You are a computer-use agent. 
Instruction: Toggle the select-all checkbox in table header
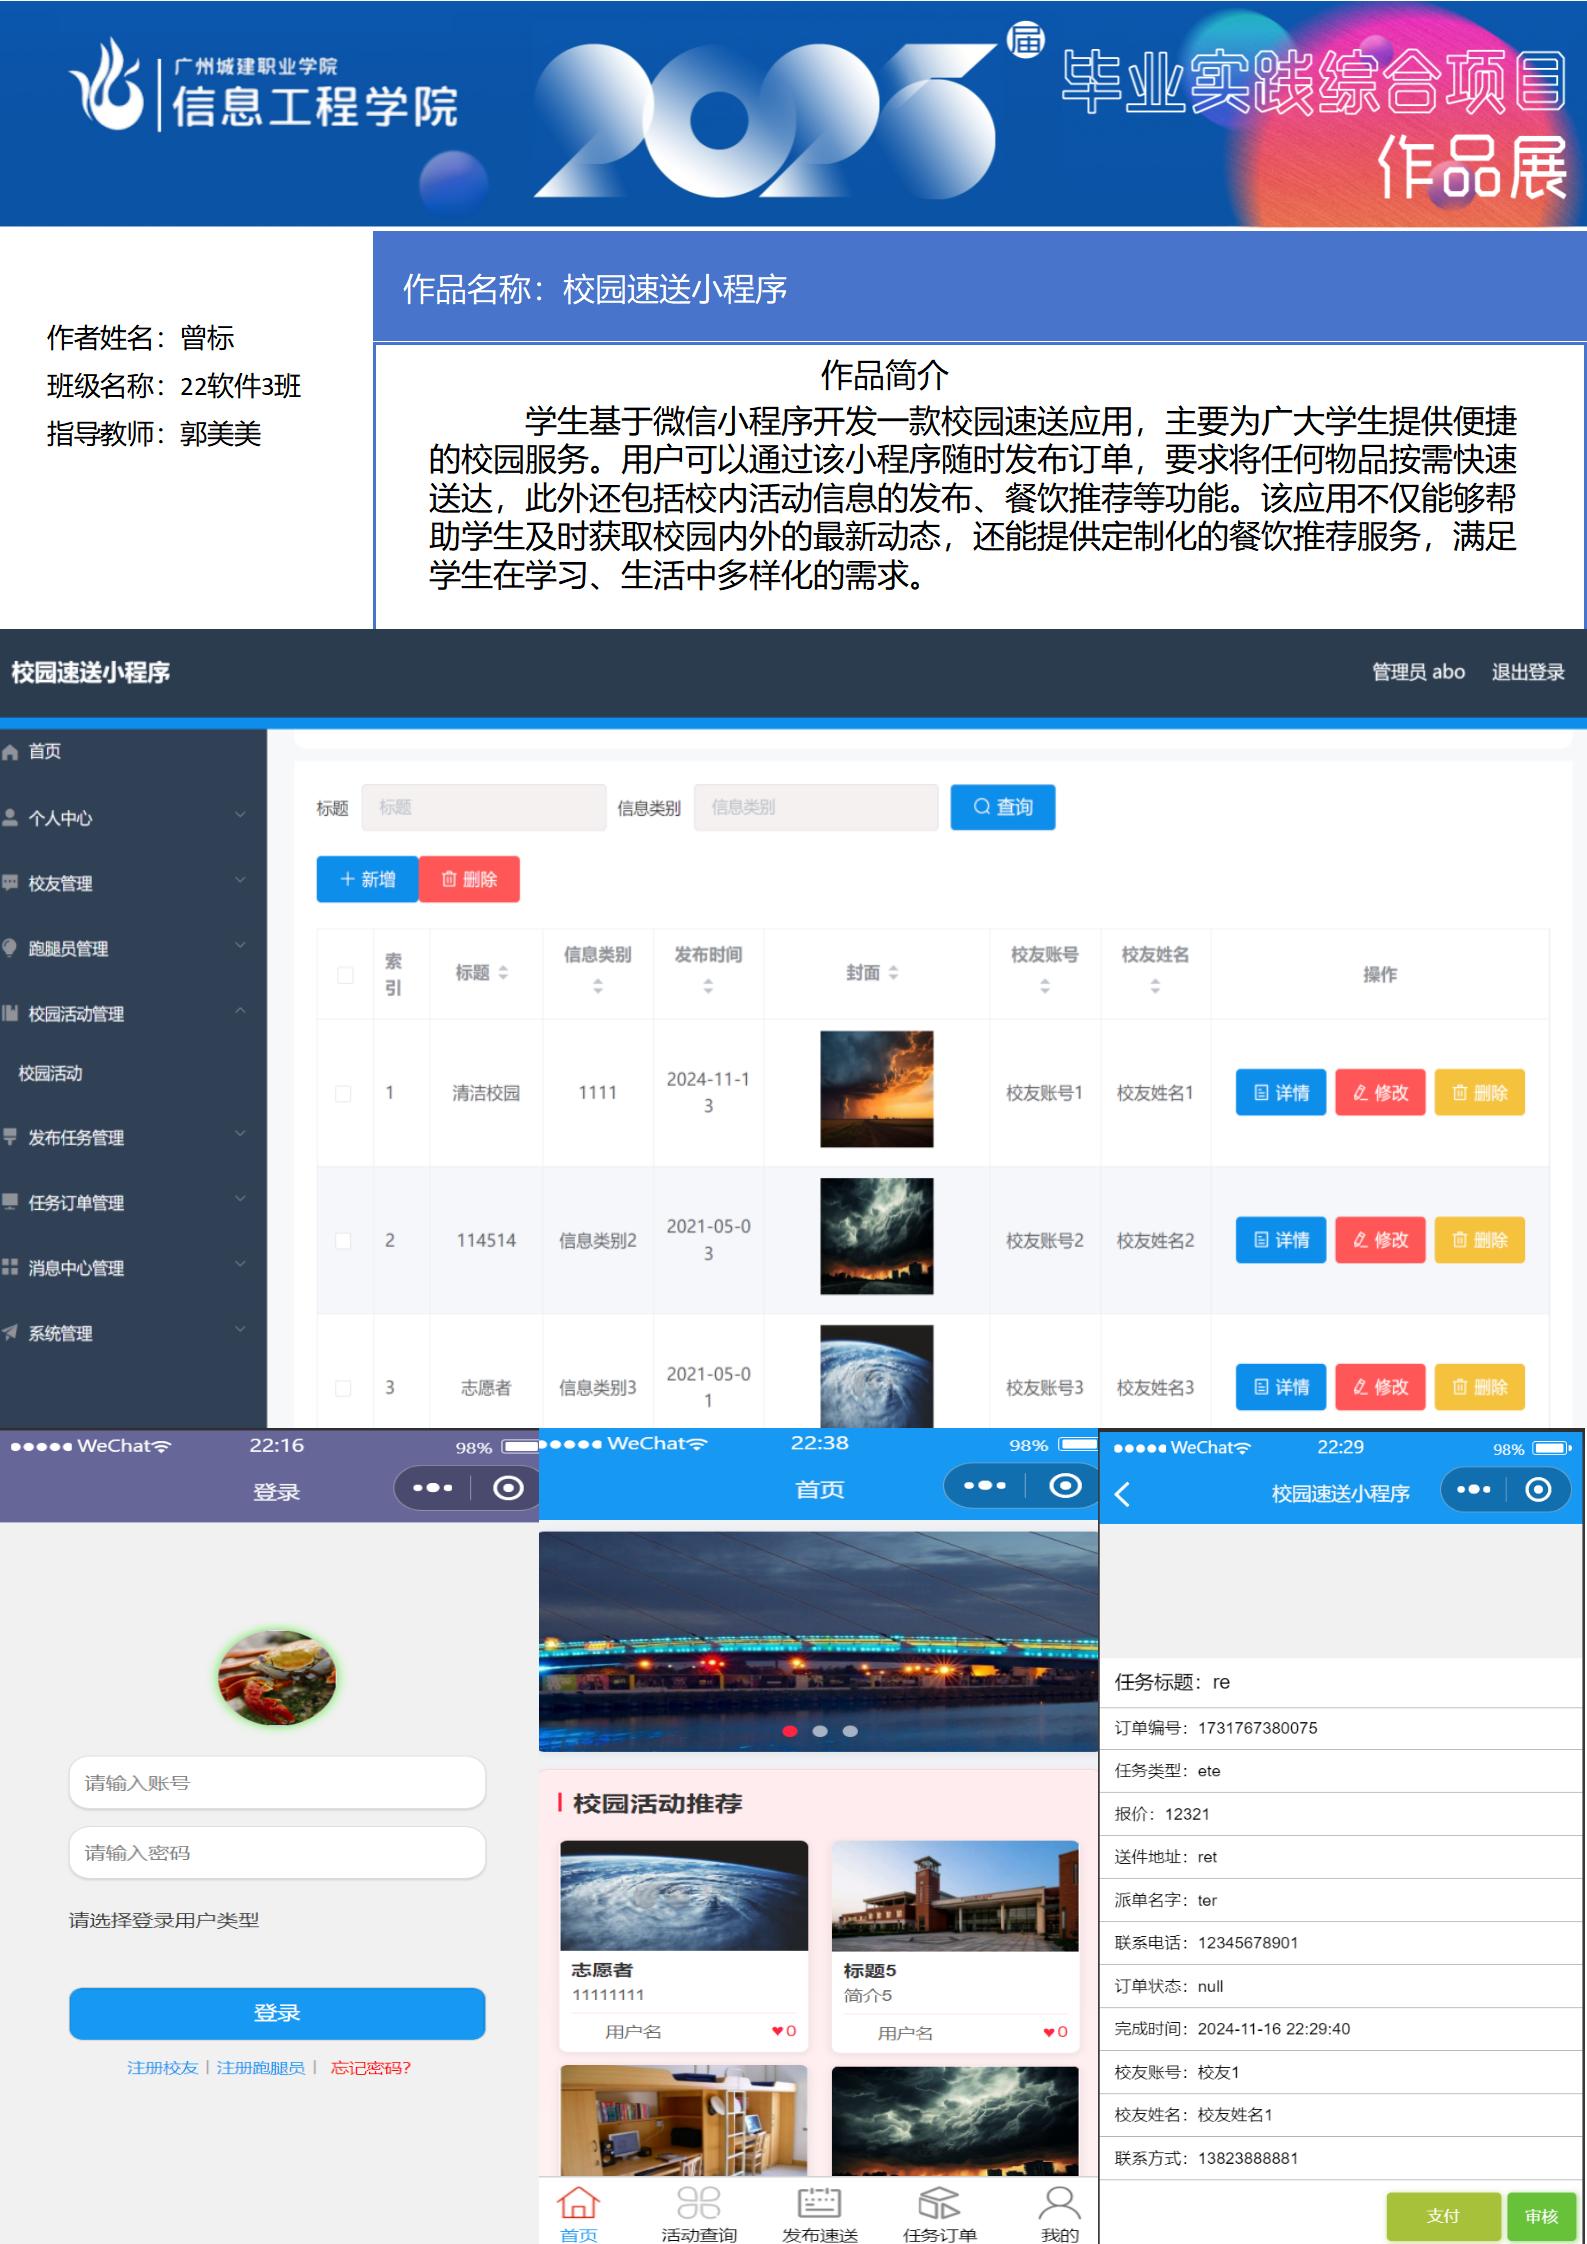[345, 974]
